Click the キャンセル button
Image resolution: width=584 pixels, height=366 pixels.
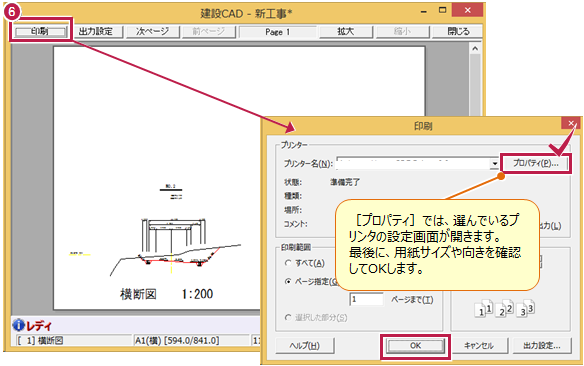coord(479,346)
